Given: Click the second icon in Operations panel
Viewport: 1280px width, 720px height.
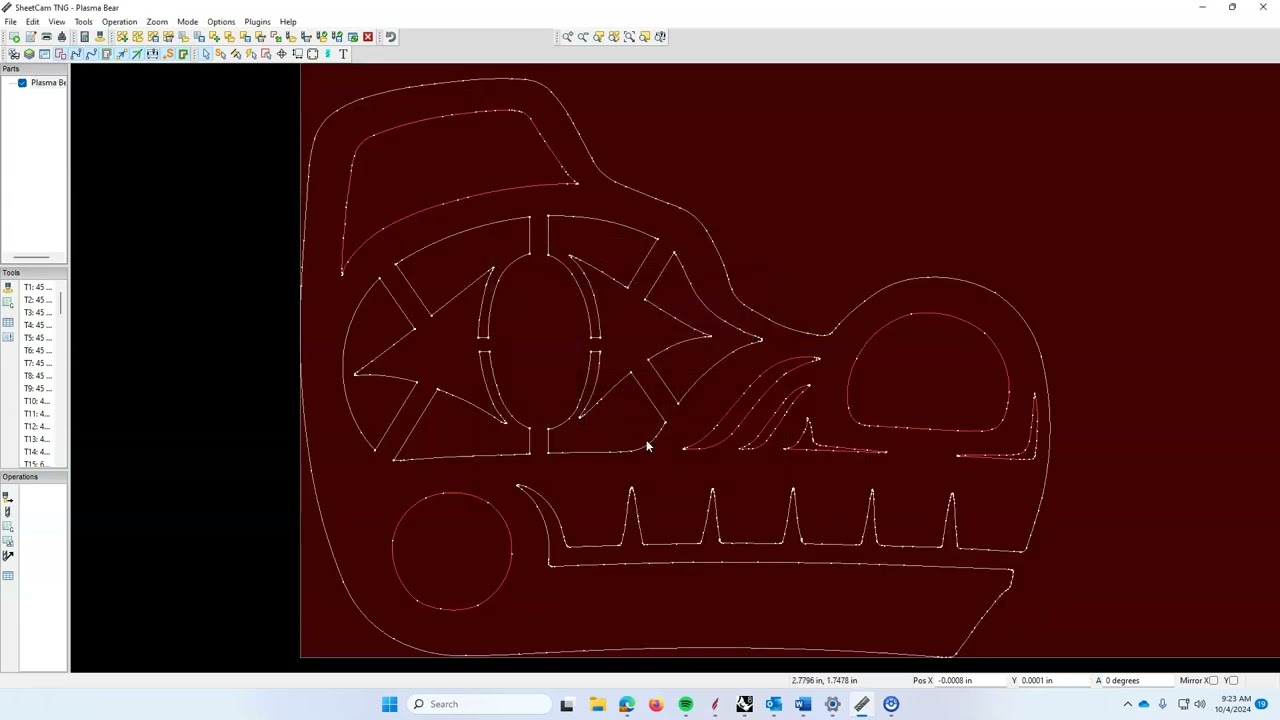Looking at the screenshot, I should [x=8, y=512].
